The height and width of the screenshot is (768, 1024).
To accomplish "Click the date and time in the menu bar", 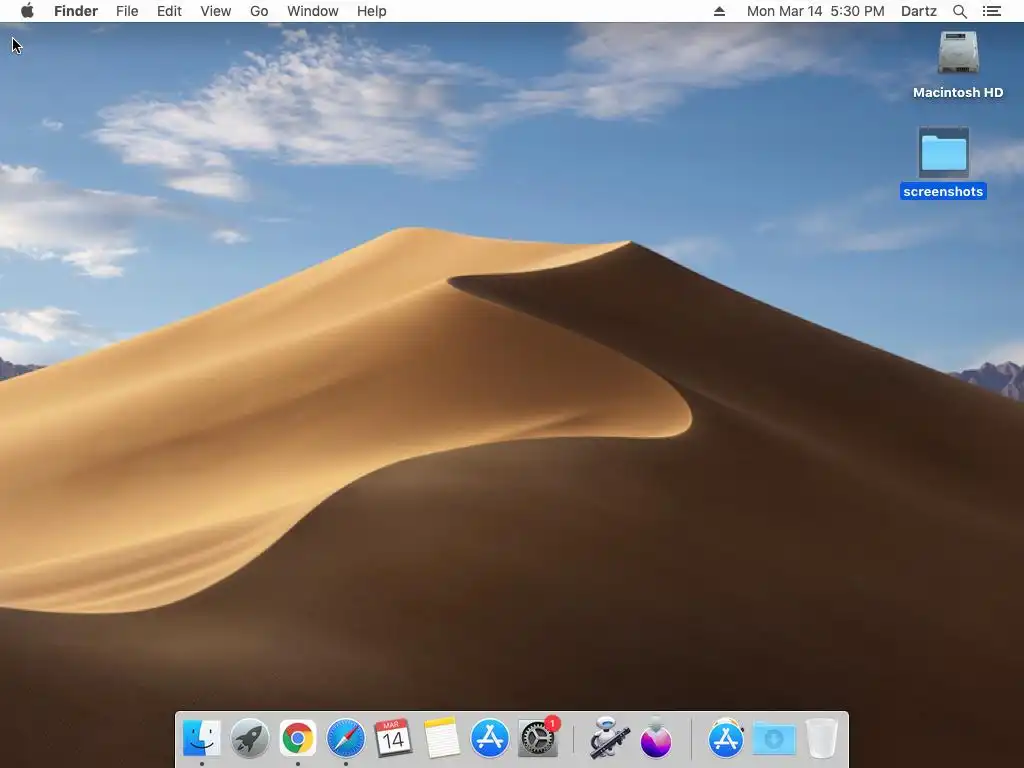I will [816, 11].
